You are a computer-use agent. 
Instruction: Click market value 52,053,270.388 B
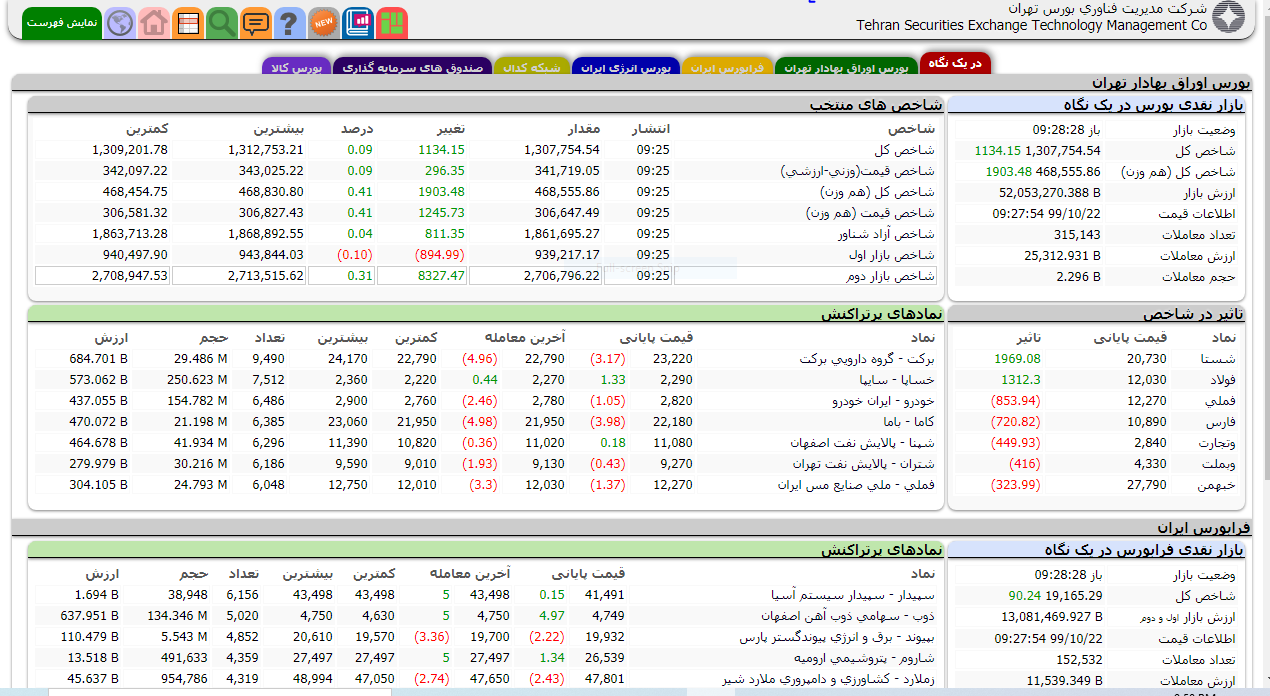[1049, 193]
